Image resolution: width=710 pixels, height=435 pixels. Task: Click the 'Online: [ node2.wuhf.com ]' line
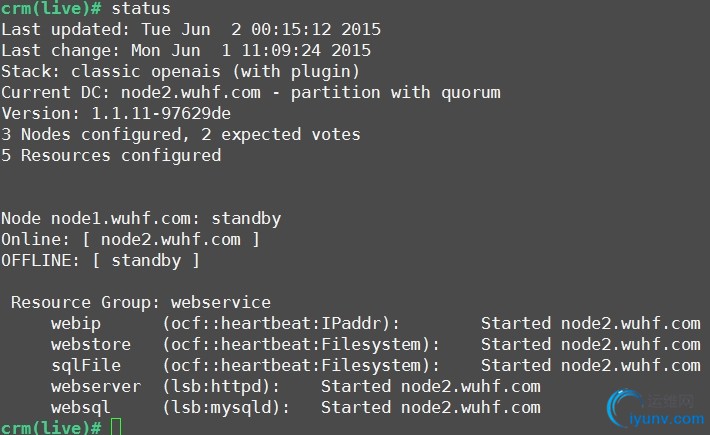coord(130,239)
